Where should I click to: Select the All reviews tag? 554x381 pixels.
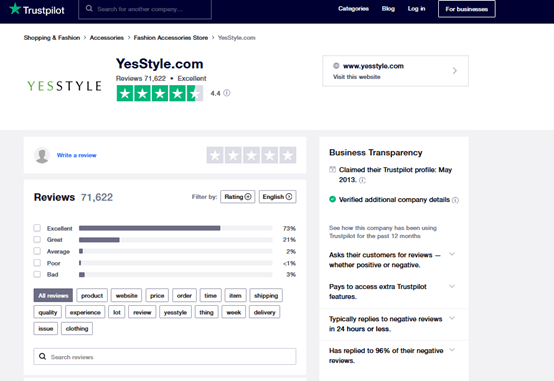[x=53, y=295]
